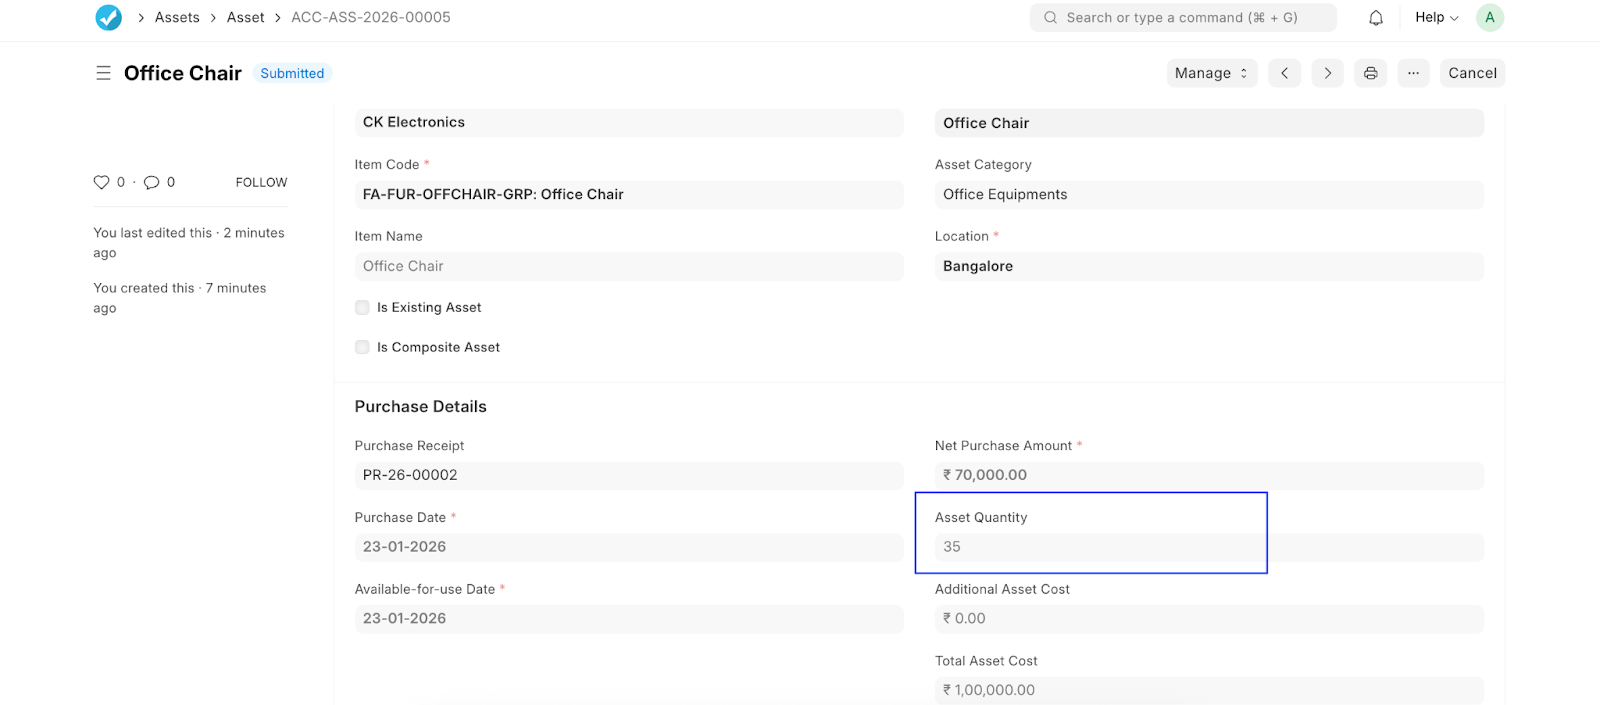Toggle Is Existing Asset checkbox

pos(362,308)
